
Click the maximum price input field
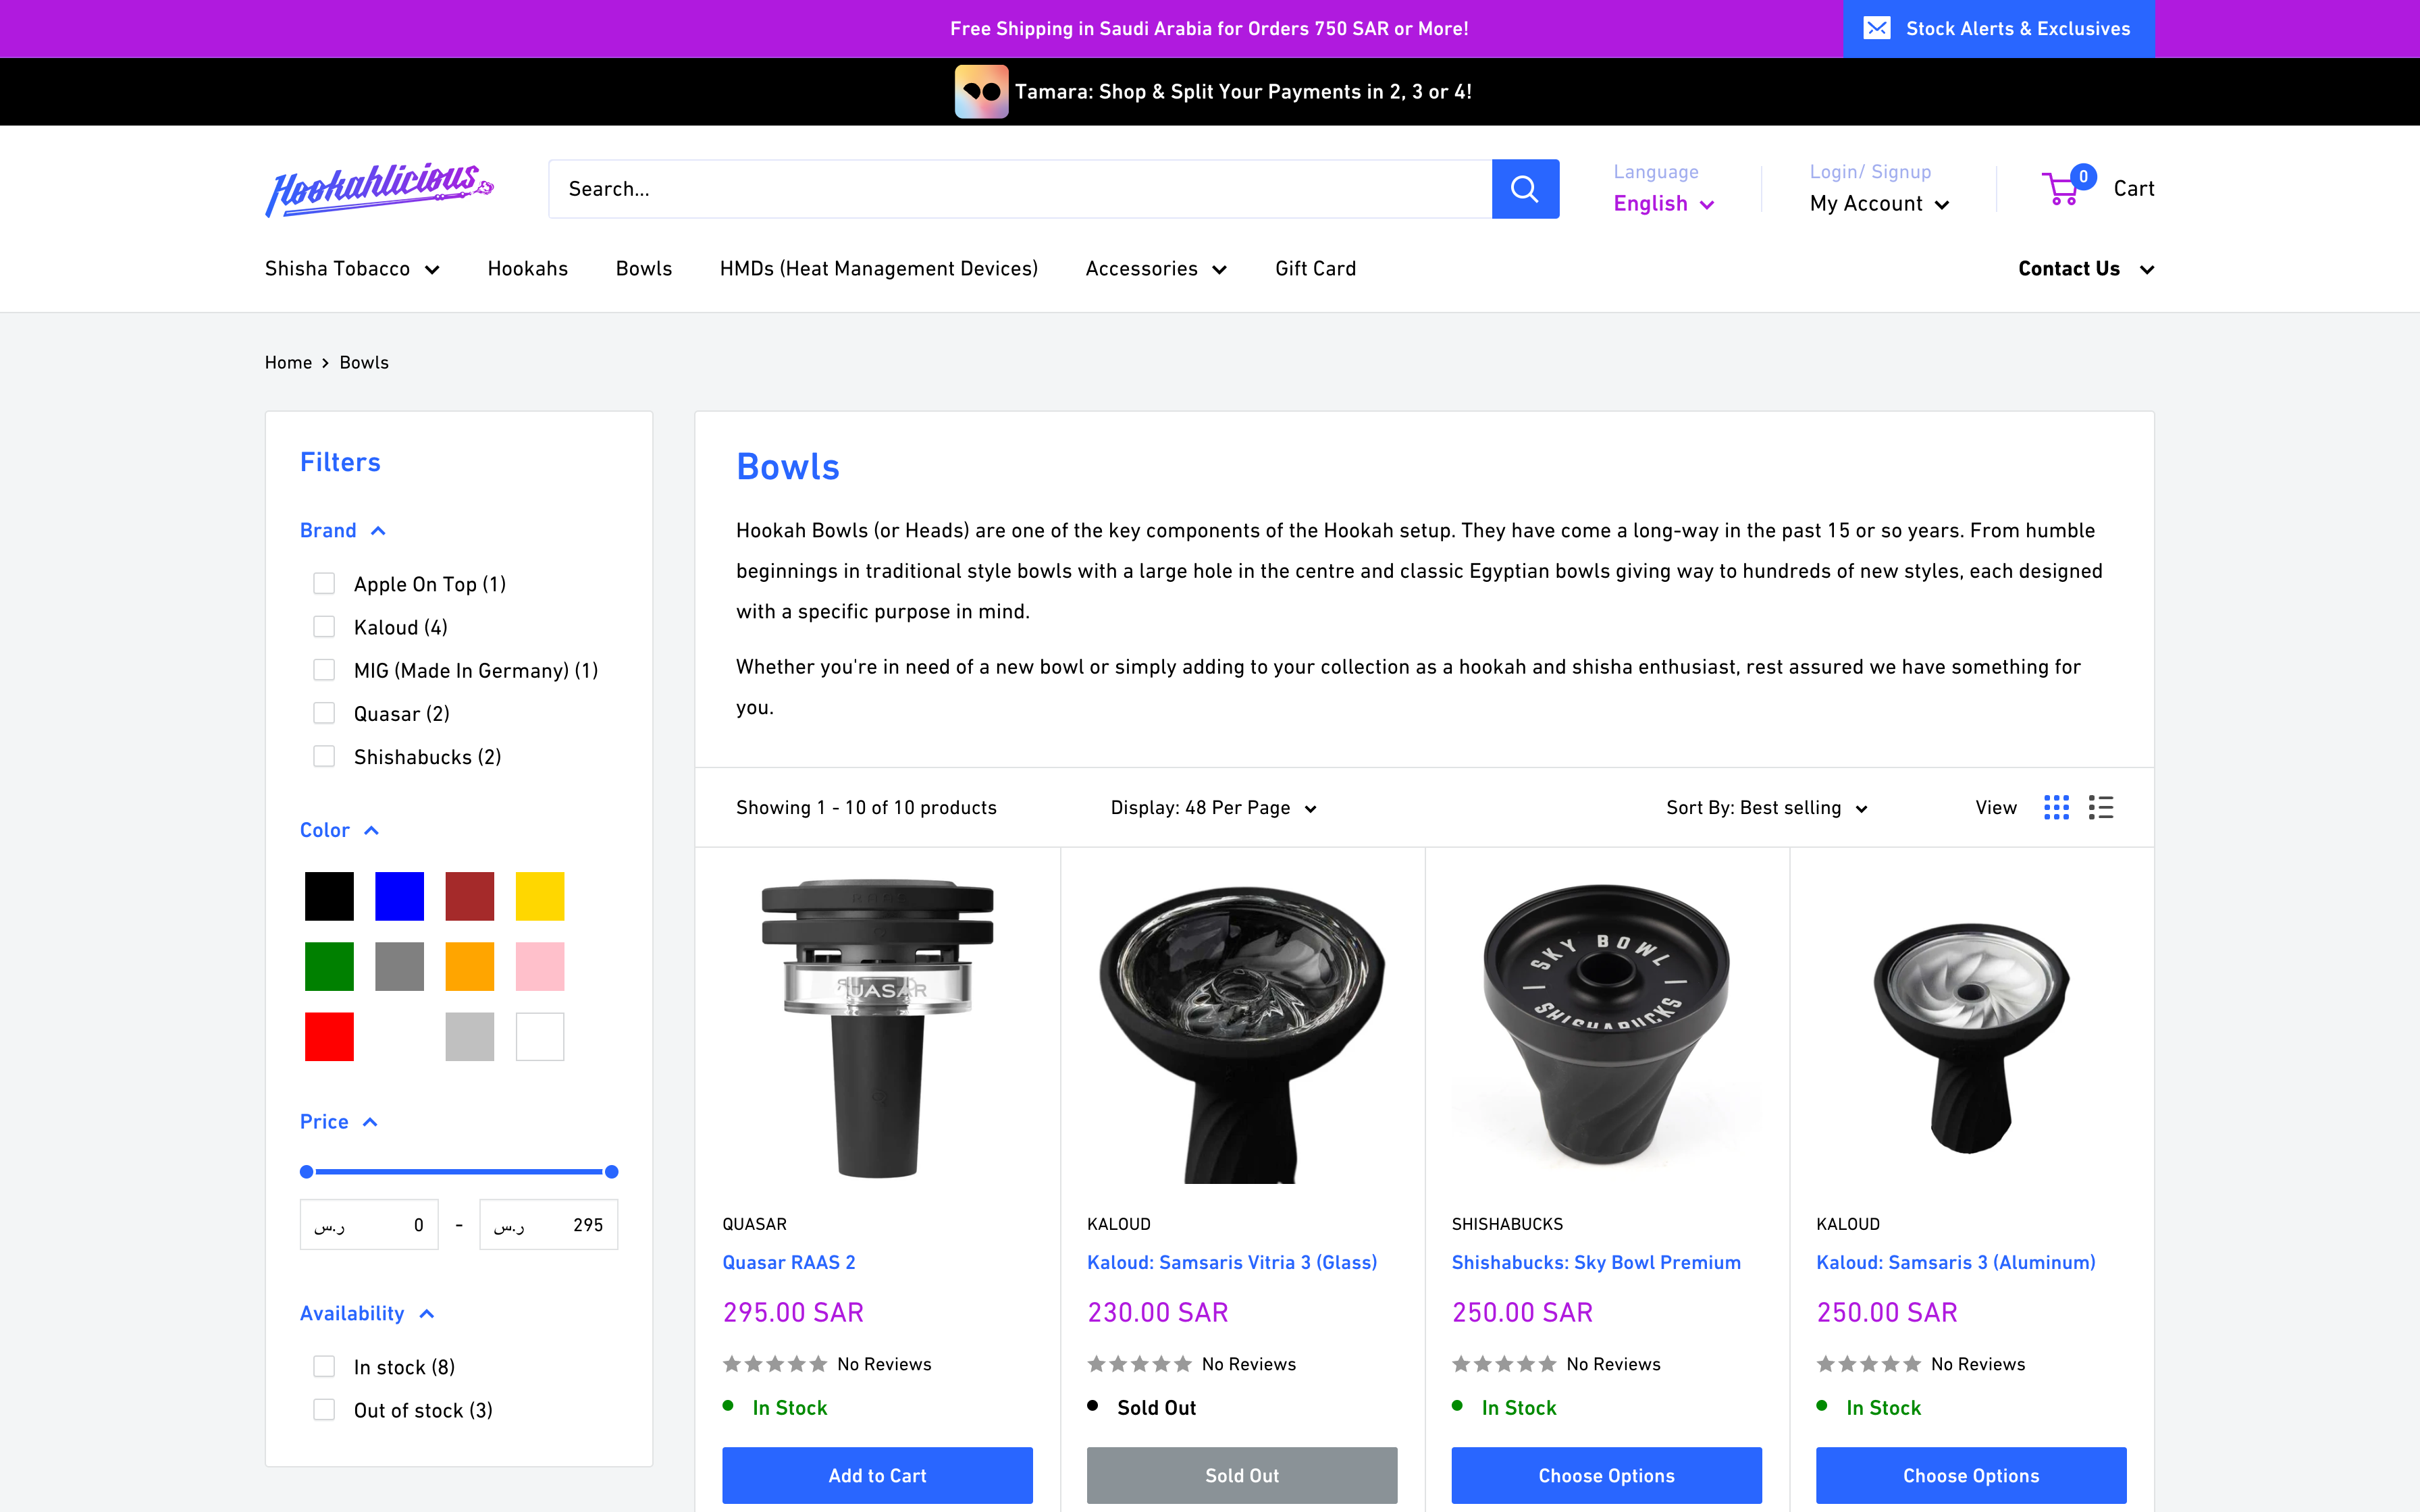(x=548, y=1224)
